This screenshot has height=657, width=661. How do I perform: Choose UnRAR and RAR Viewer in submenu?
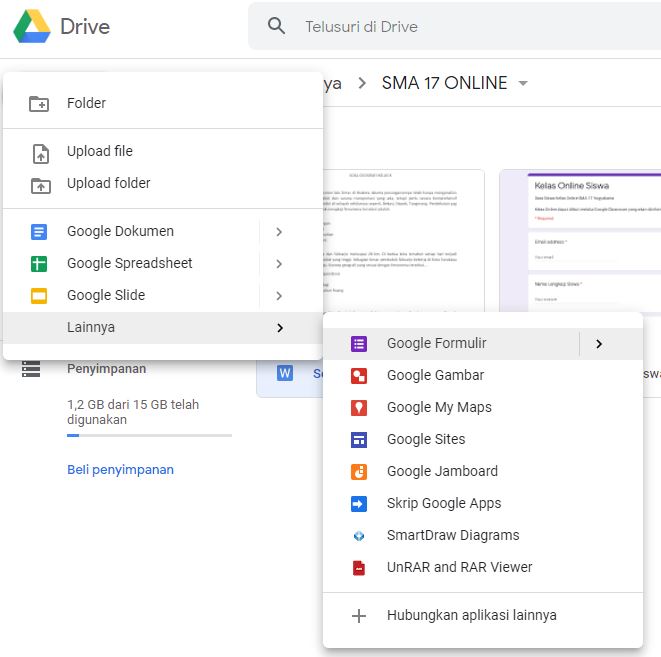pos(483,568)
